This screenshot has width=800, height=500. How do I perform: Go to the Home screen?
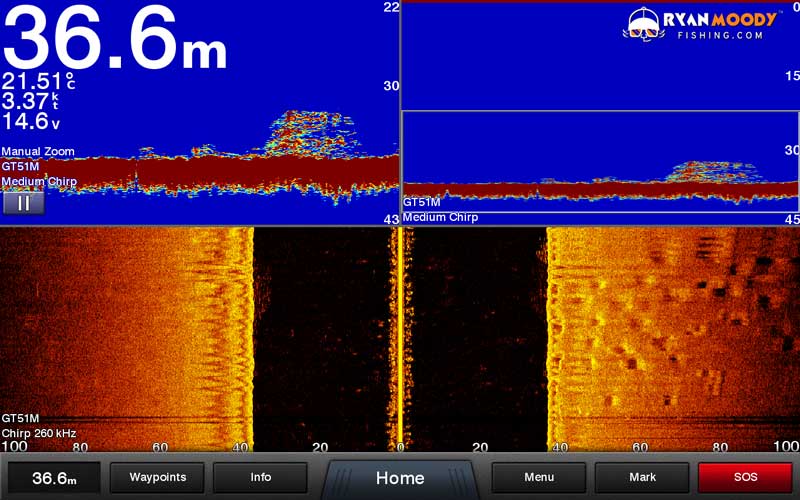(400, 478)
